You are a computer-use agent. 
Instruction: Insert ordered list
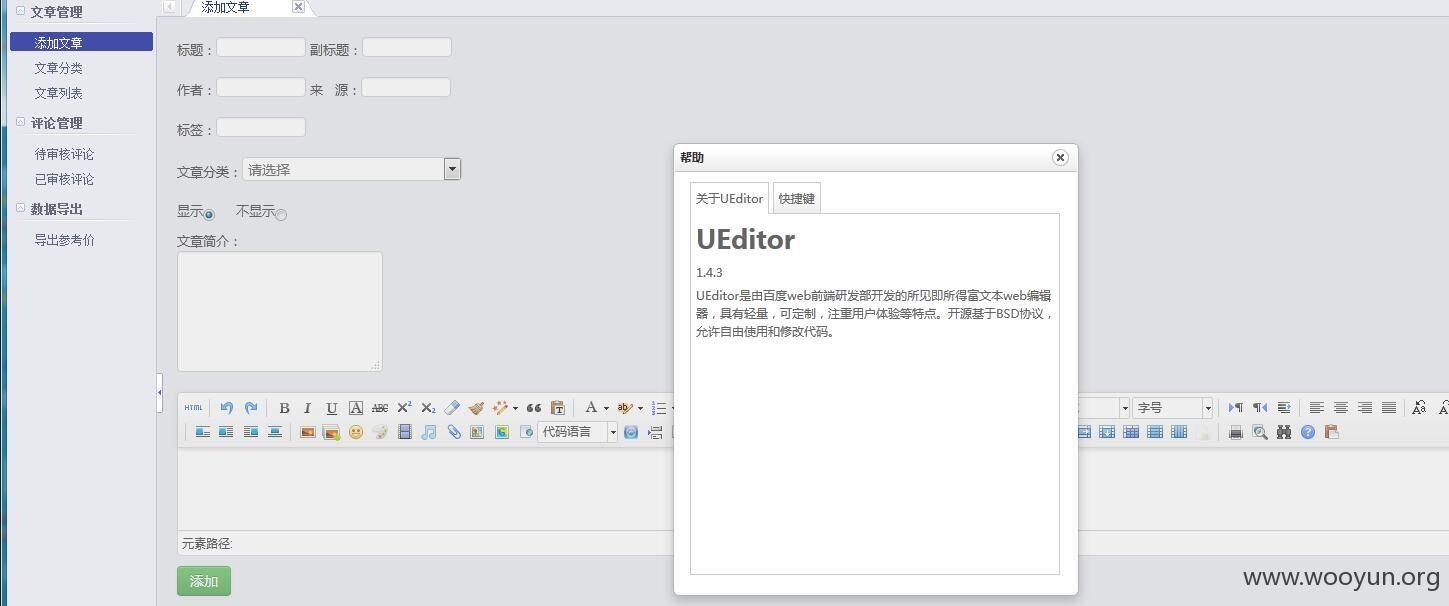[659, 407]
